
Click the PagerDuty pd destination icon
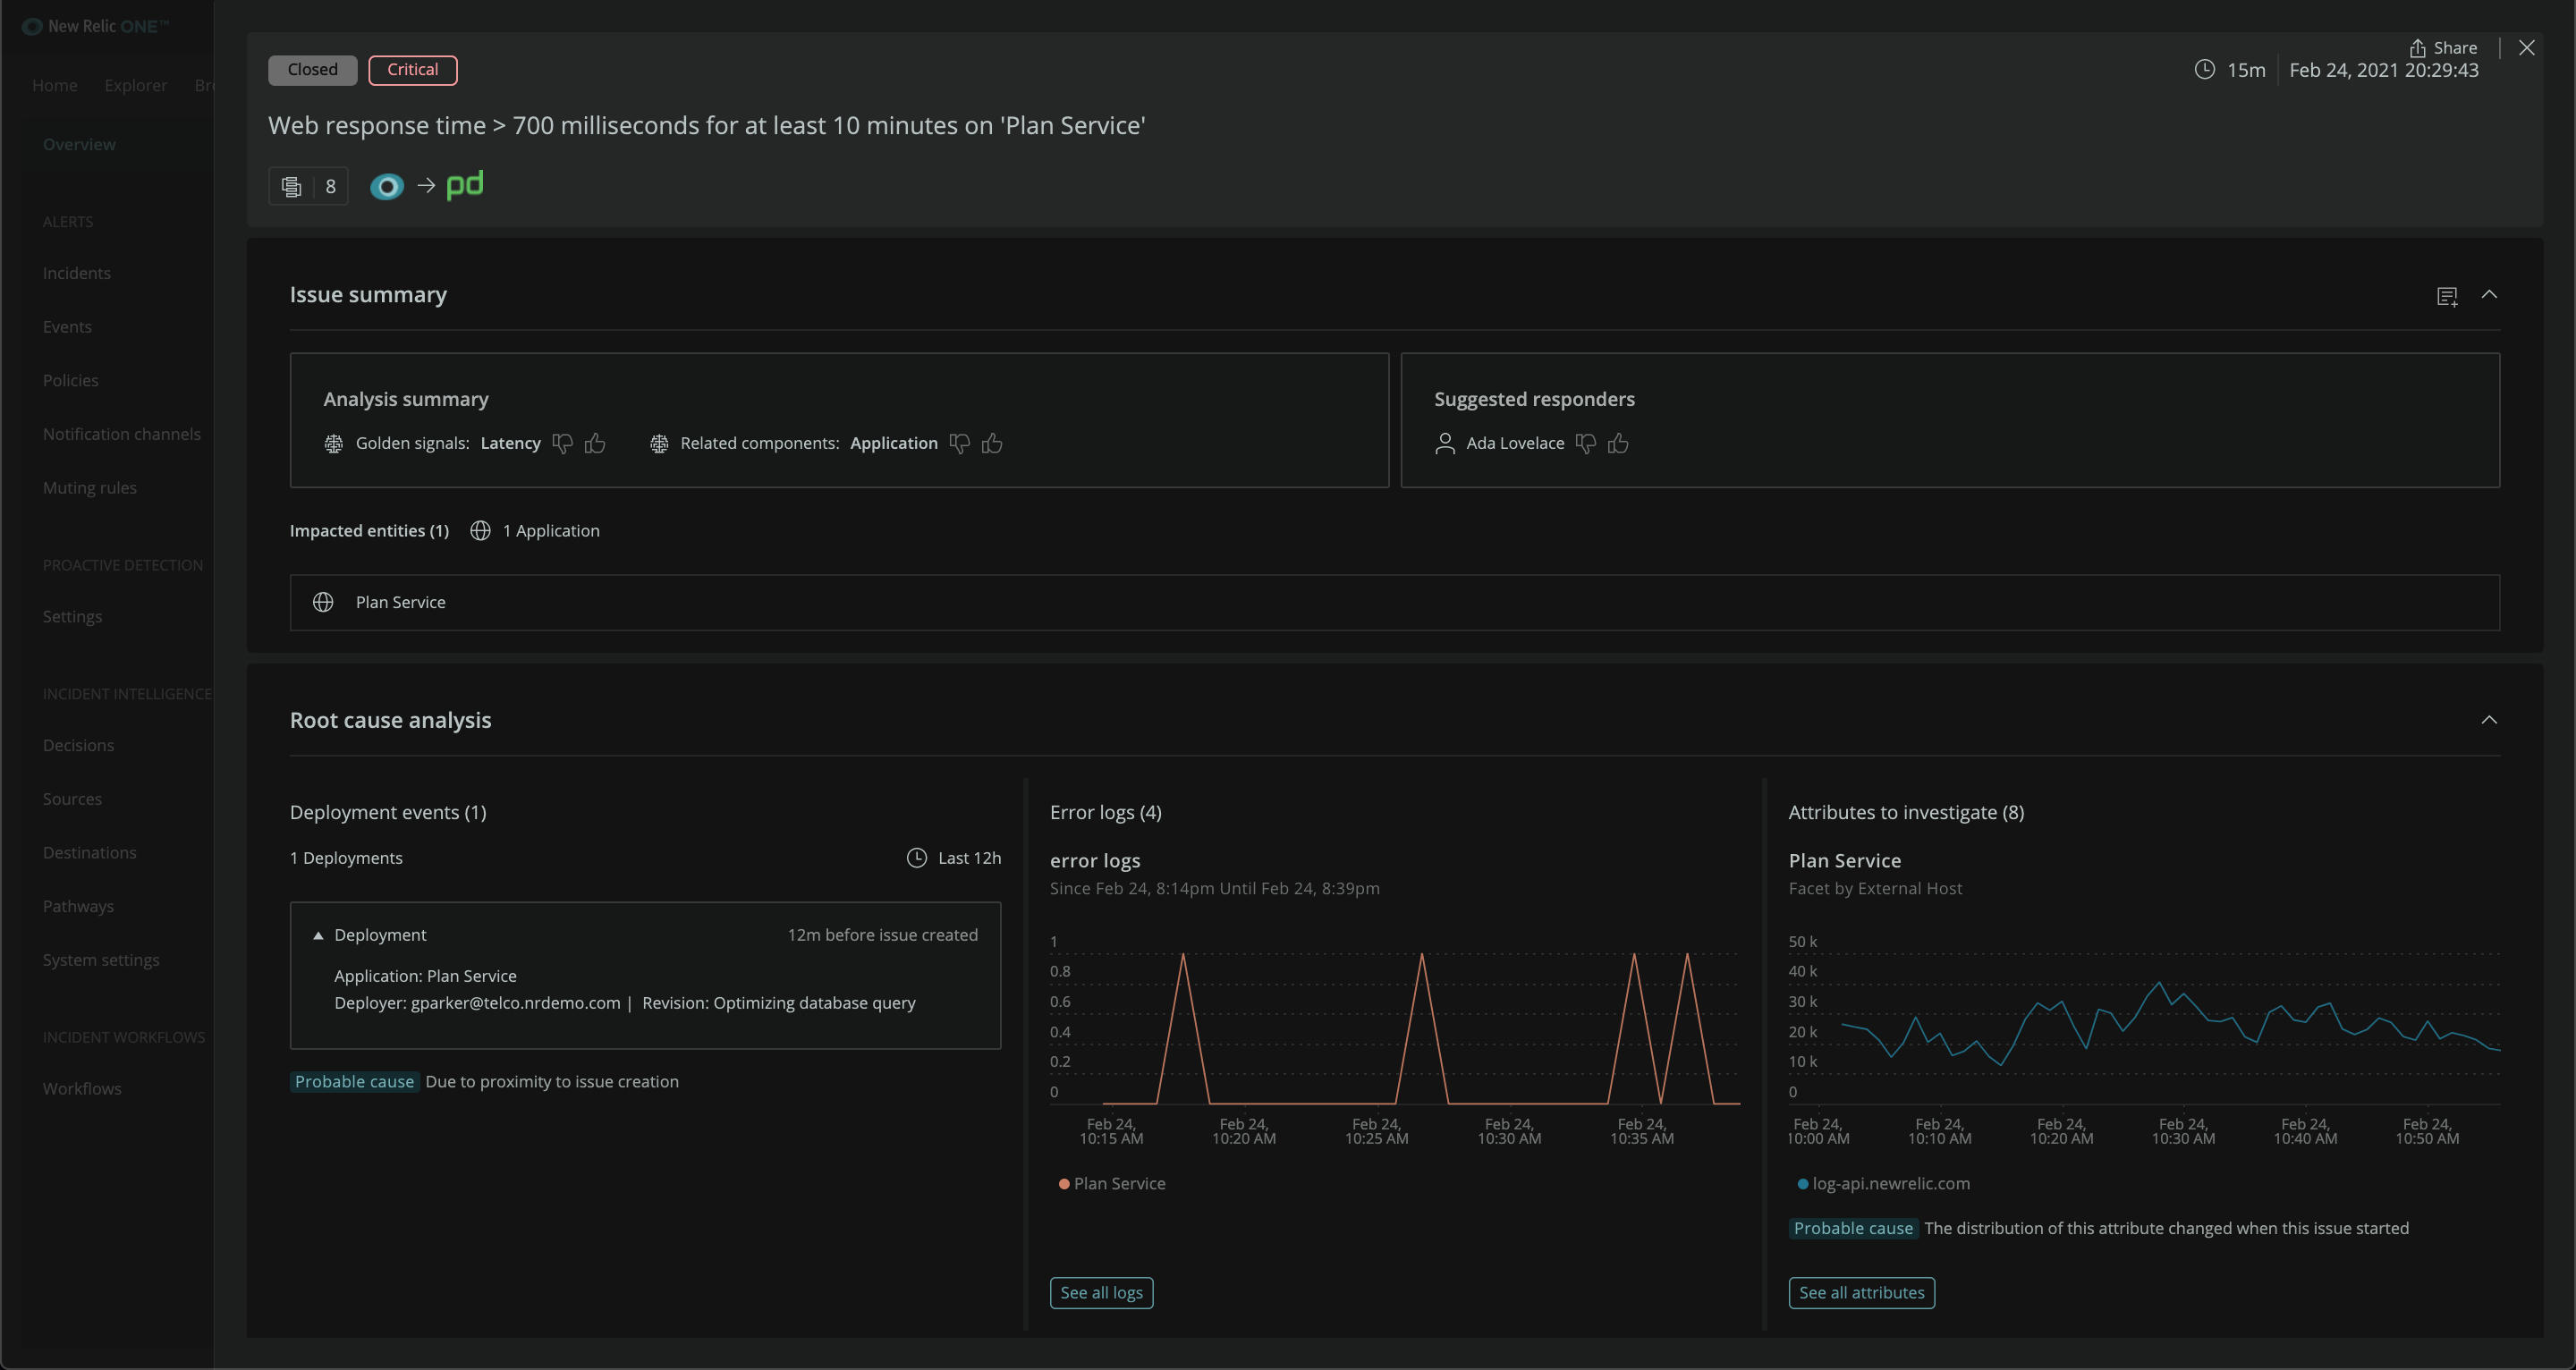[x=465, y=185]
